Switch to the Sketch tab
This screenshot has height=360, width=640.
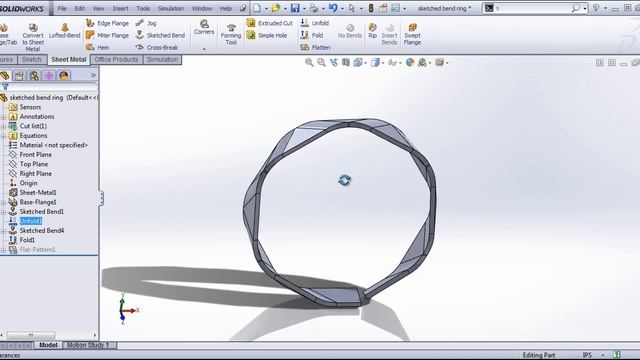coord(32,60)
